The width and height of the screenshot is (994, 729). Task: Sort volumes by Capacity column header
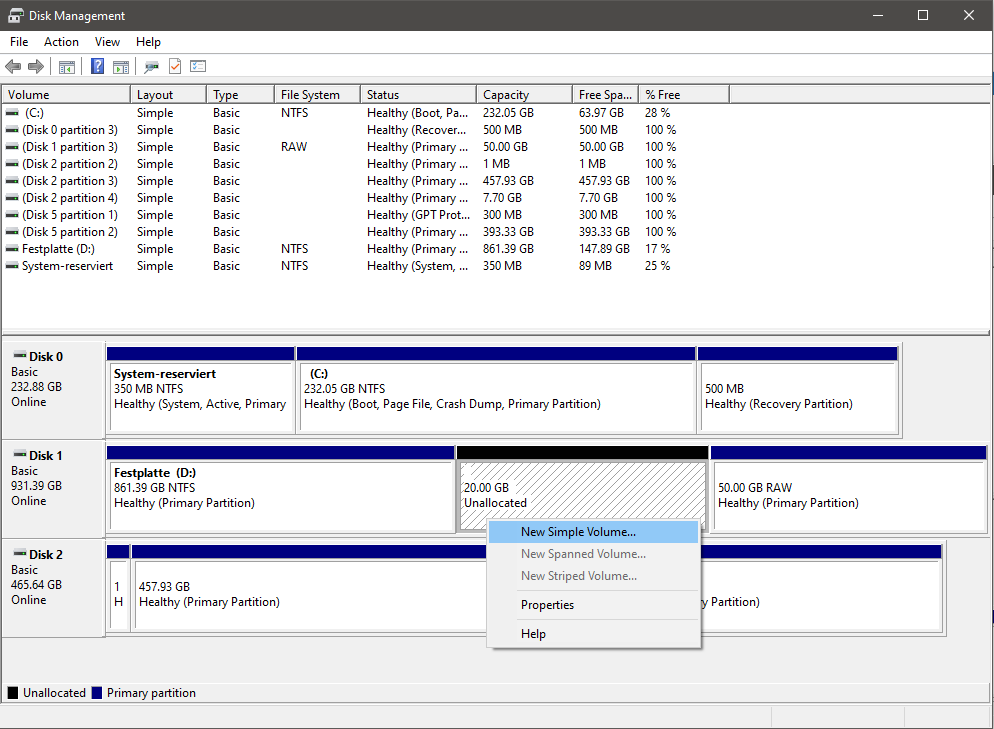(506, 95)
